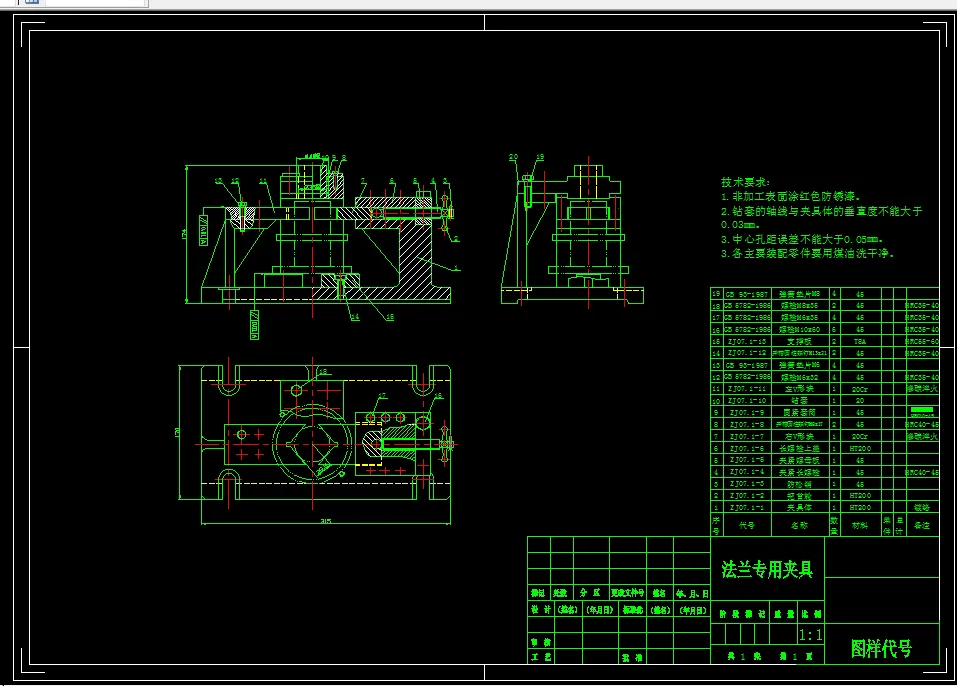Select code cell ZJ07.1-10

point(746,401)
